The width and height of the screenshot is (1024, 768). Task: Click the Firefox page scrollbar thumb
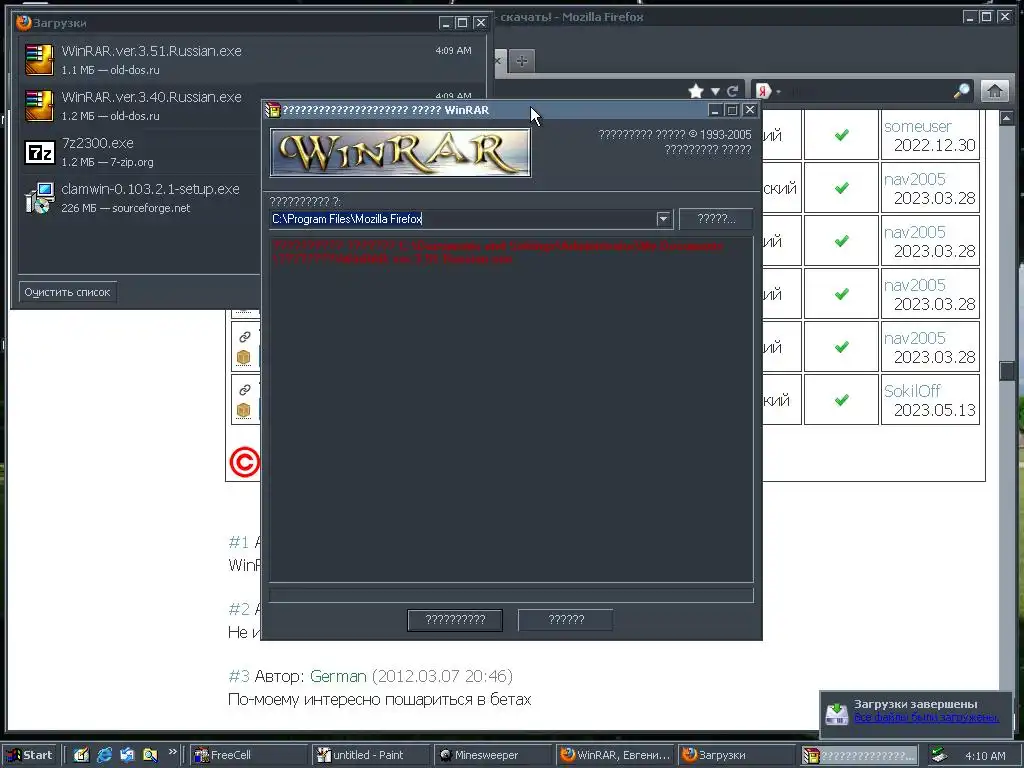(1006, 372)
